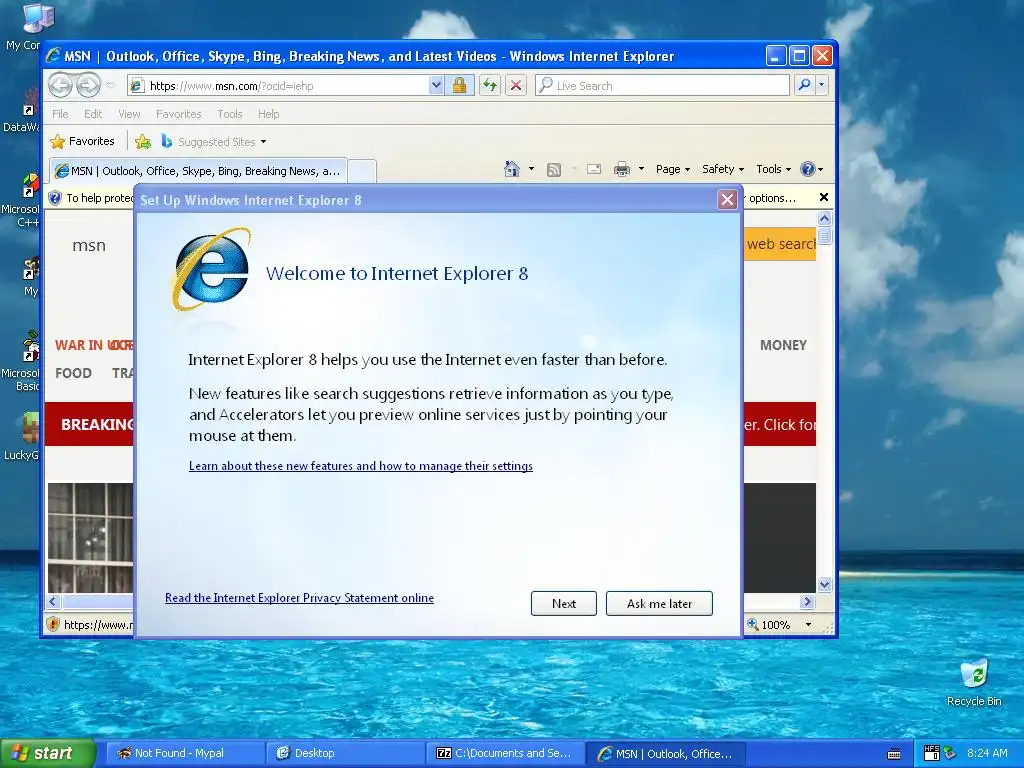The height and width of the screenshot is (768, 1024).
Task: Open the Tools menu in menu bar
Action: pos(229,114)
